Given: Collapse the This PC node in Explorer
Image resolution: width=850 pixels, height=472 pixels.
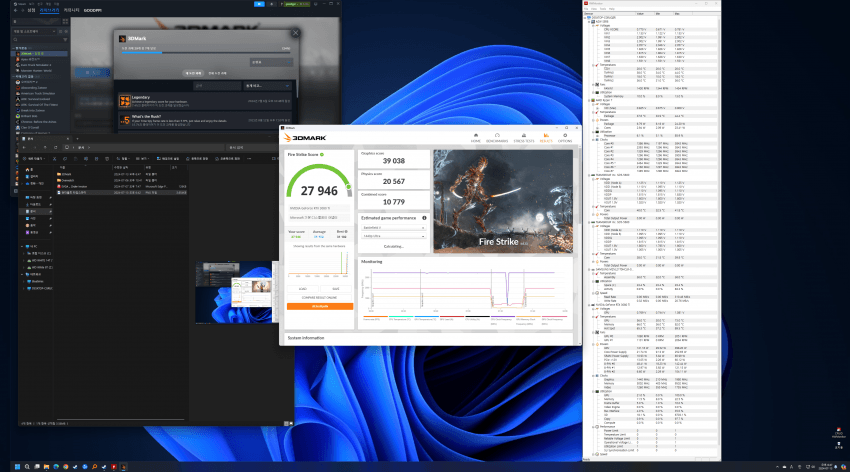Looking at the screenshot, I should [23, 247].
